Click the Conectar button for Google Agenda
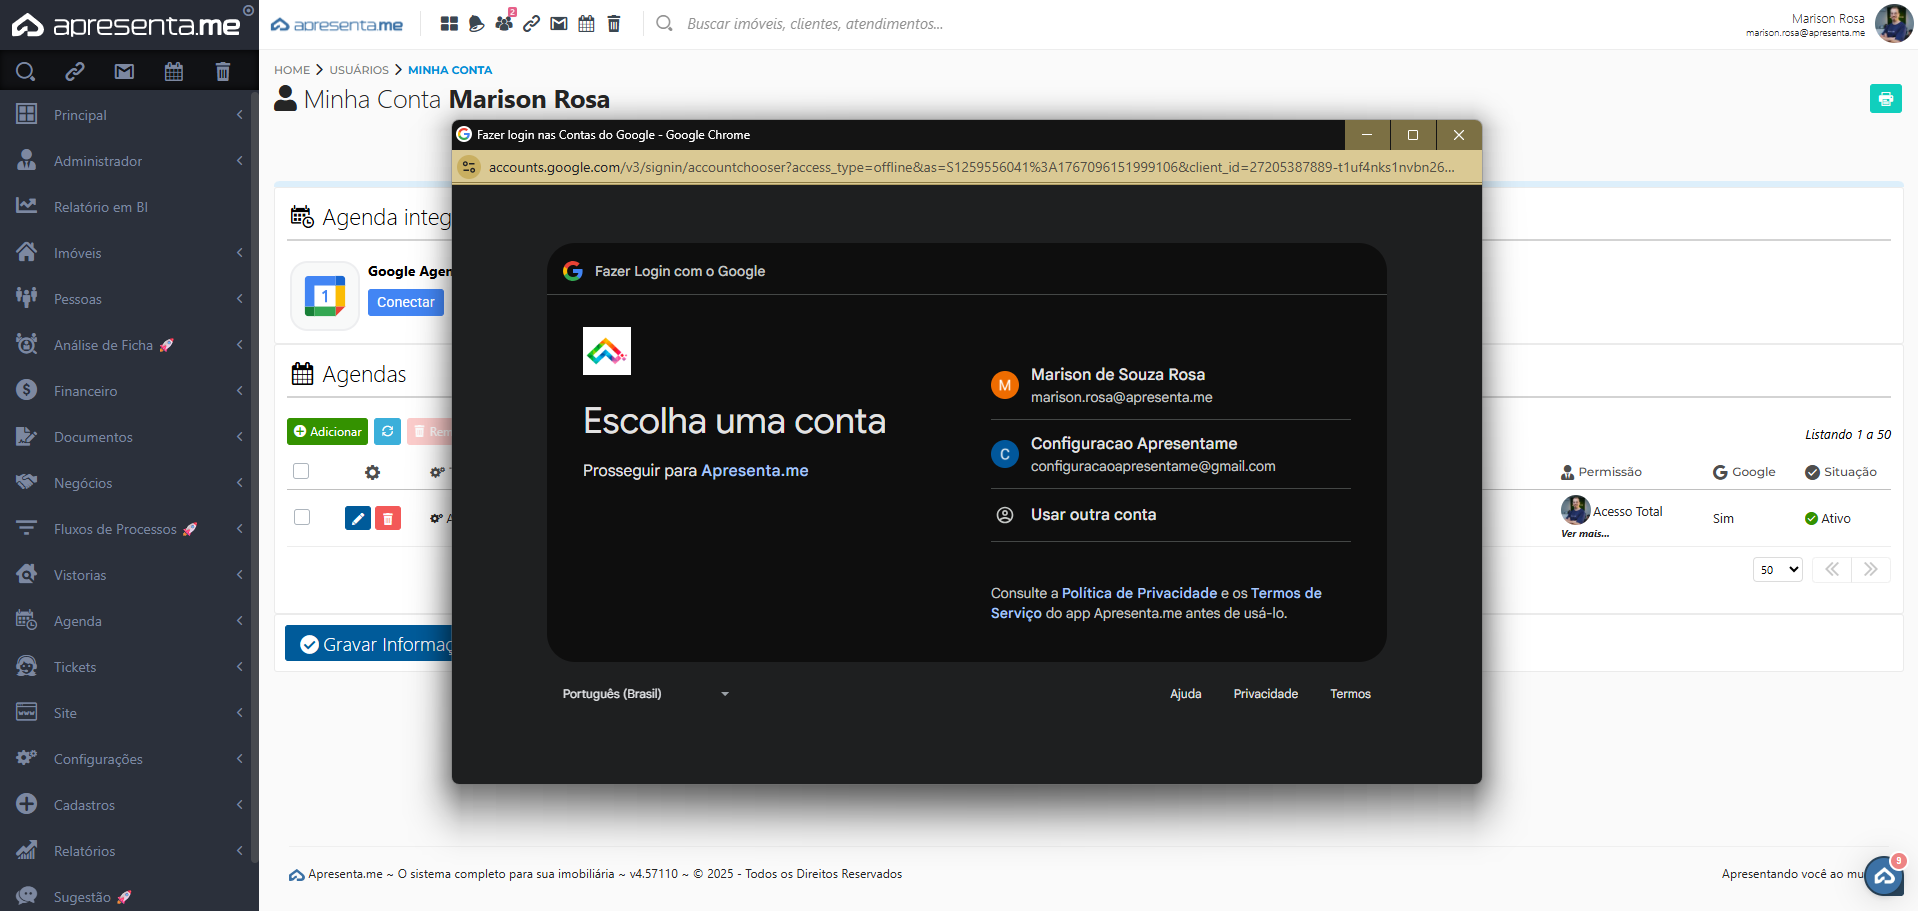The image size is (1918, 911). tap(405, 302)
